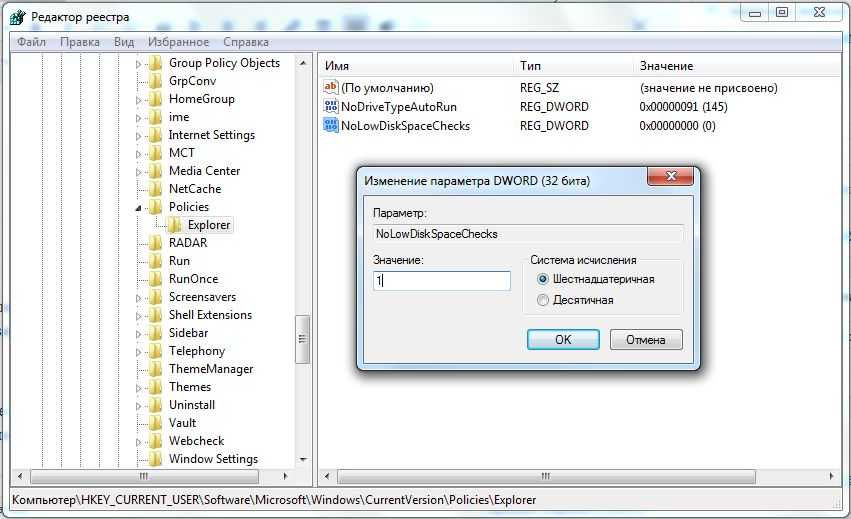Click the Значение value input field

(x=442, y=281)
